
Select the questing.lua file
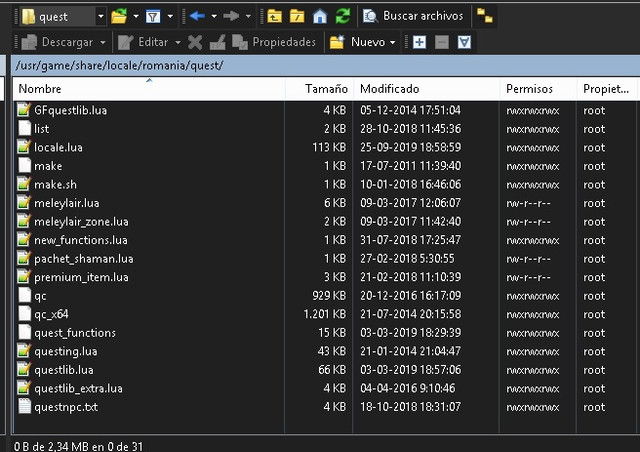[66, 352]
